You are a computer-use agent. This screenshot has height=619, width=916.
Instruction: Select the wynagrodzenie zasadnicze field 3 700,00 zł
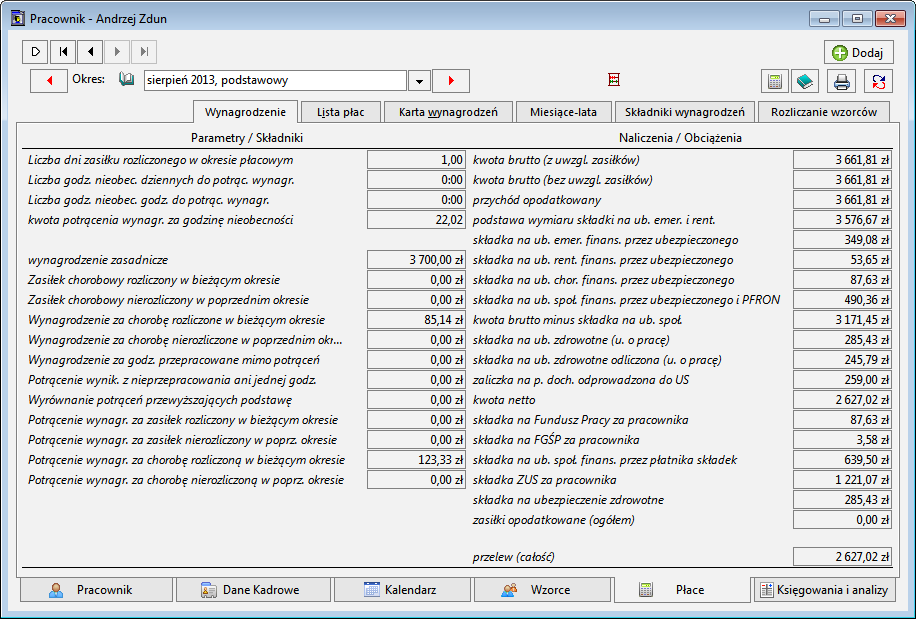tap(417, 260)
